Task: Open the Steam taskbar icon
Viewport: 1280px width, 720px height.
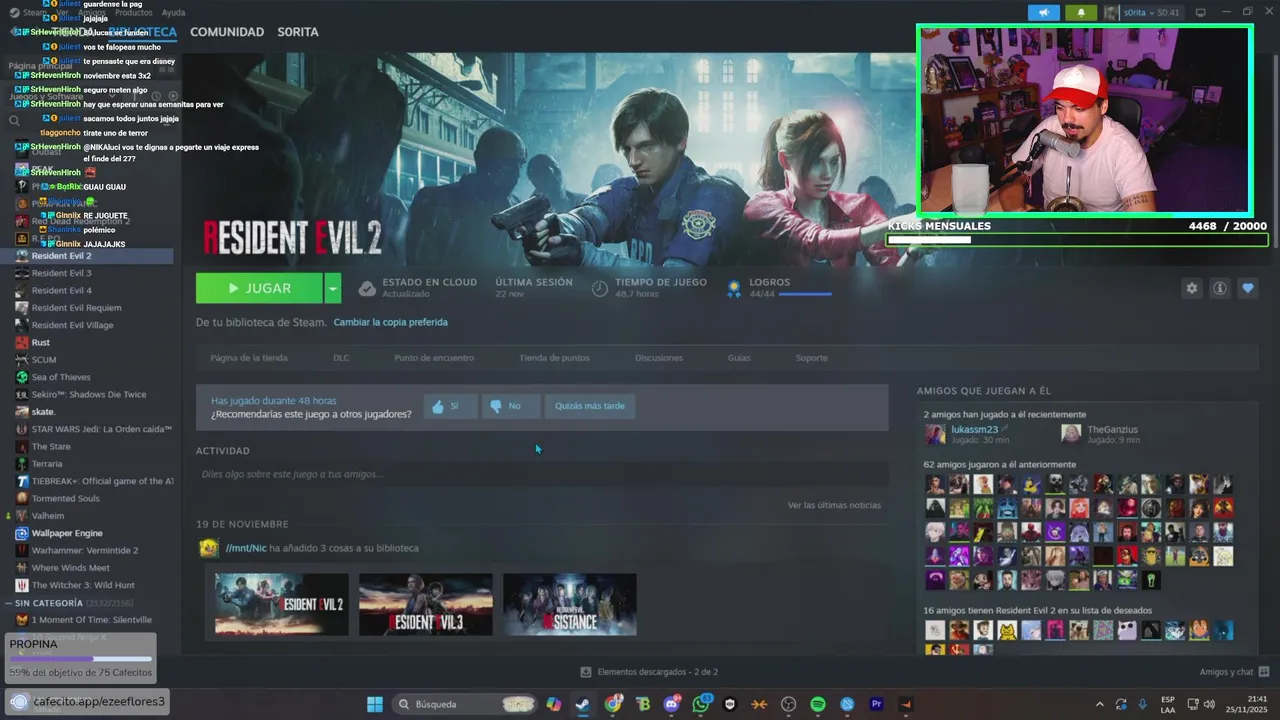Action: pyautogui.click(x=582, y=704)
